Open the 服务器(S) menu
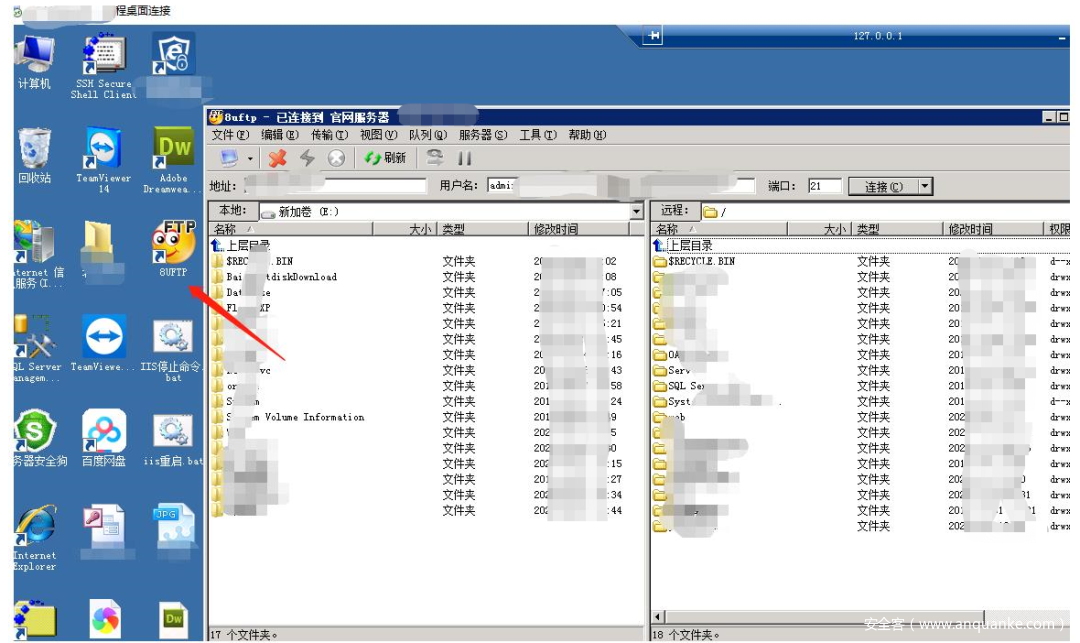The width and height of the screenshot is (1080, 643). pos(483,135)
